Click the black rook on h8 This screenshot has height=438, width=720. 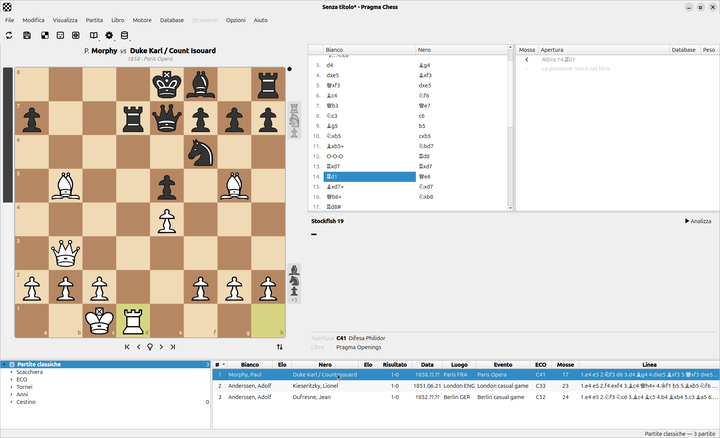click(x=268, y=85)
